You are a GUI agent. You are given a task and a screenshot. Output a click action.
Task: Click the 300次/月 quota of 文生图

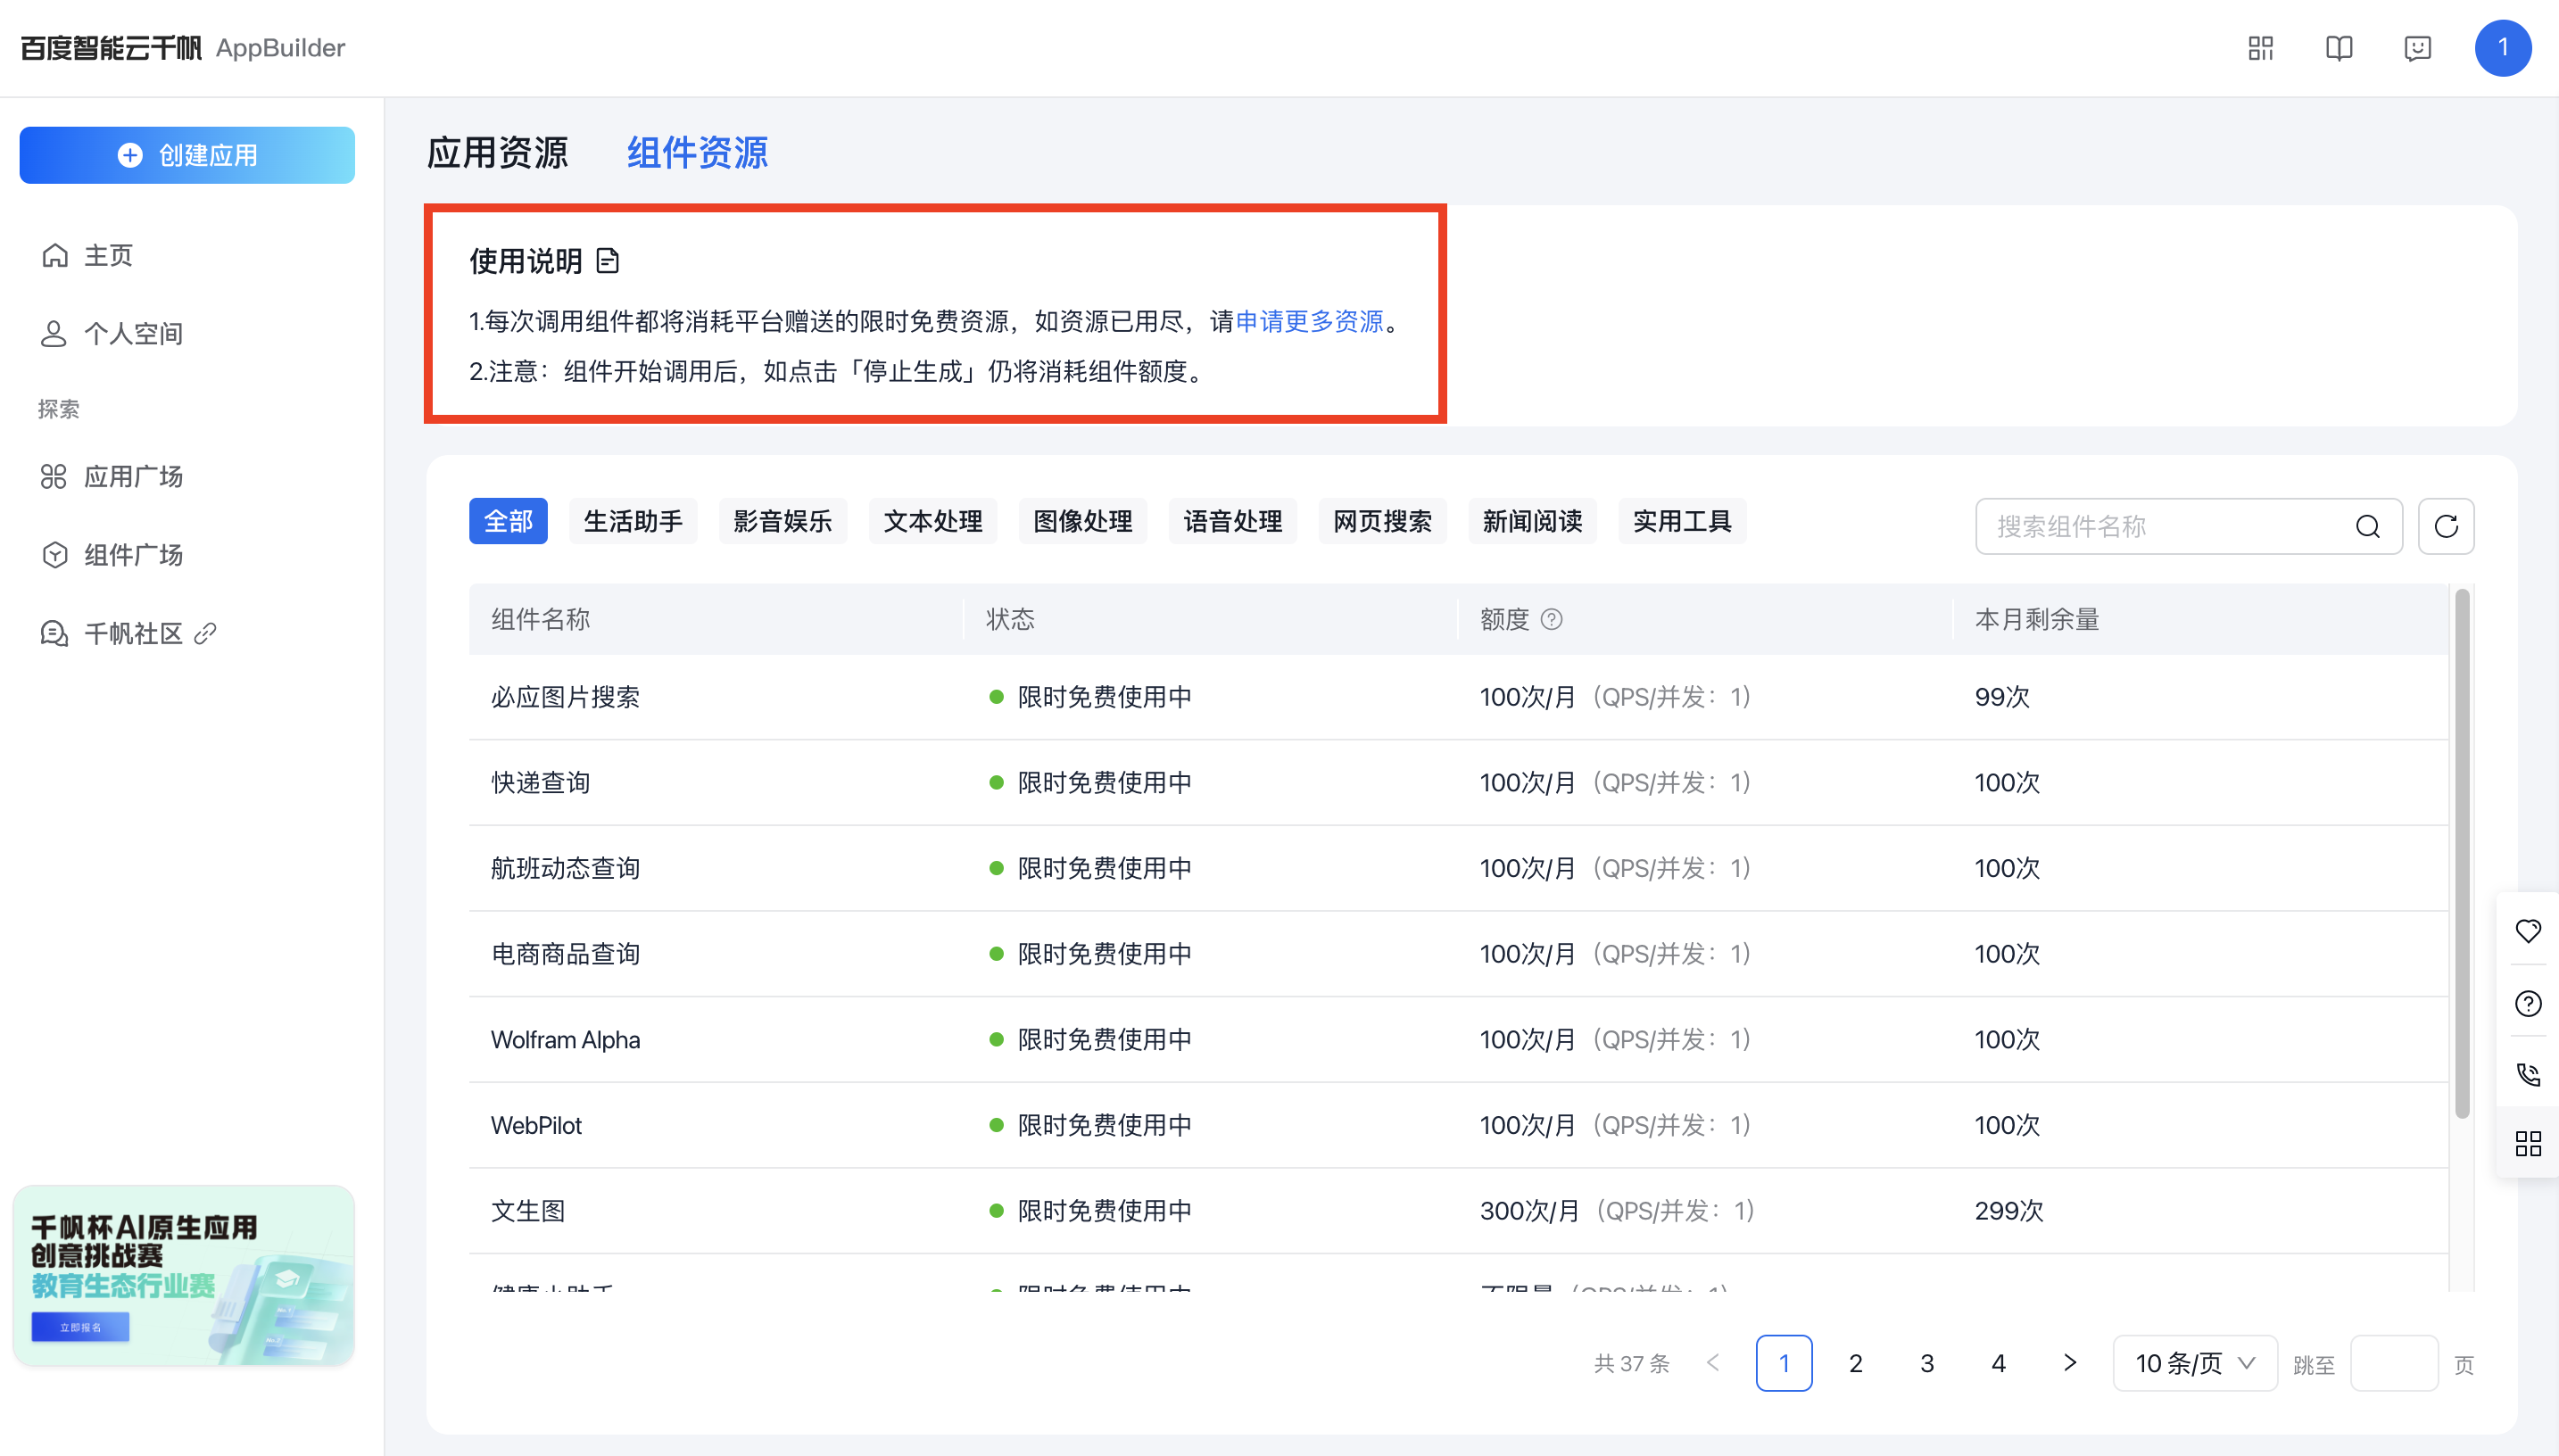[1529, 1211]
